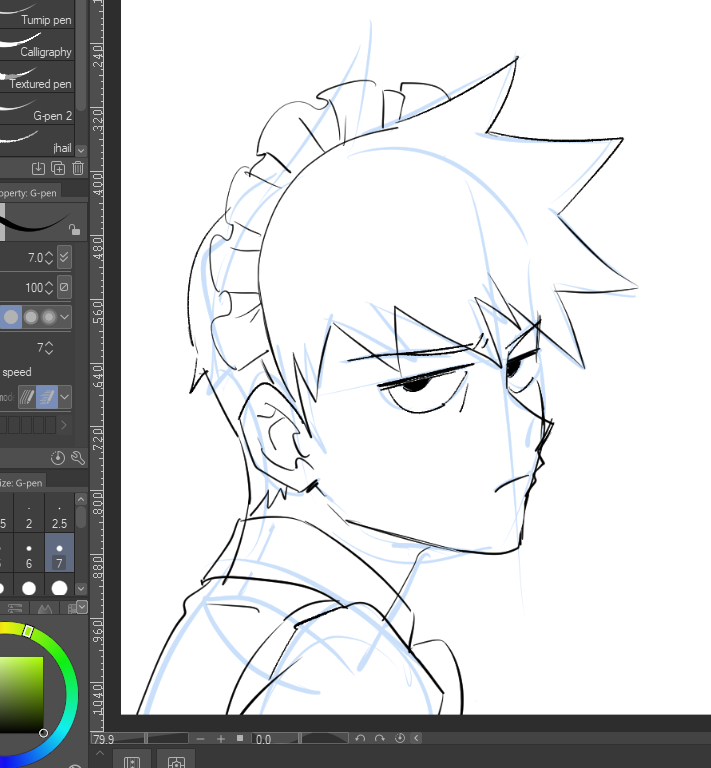Reset tool properties to initial settings icon
Screen dimensions: 711x768
(58, 458)
